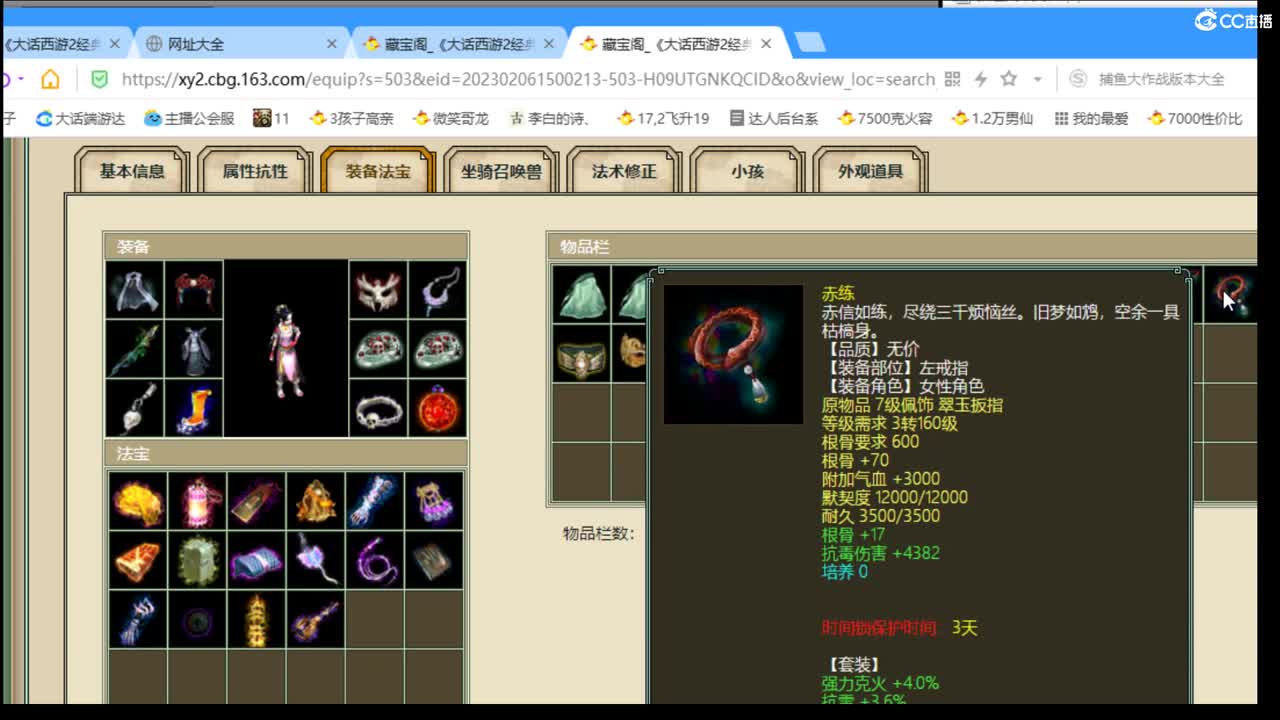
Task: Click the purple wind chime treasure
Action: [434, 501]
